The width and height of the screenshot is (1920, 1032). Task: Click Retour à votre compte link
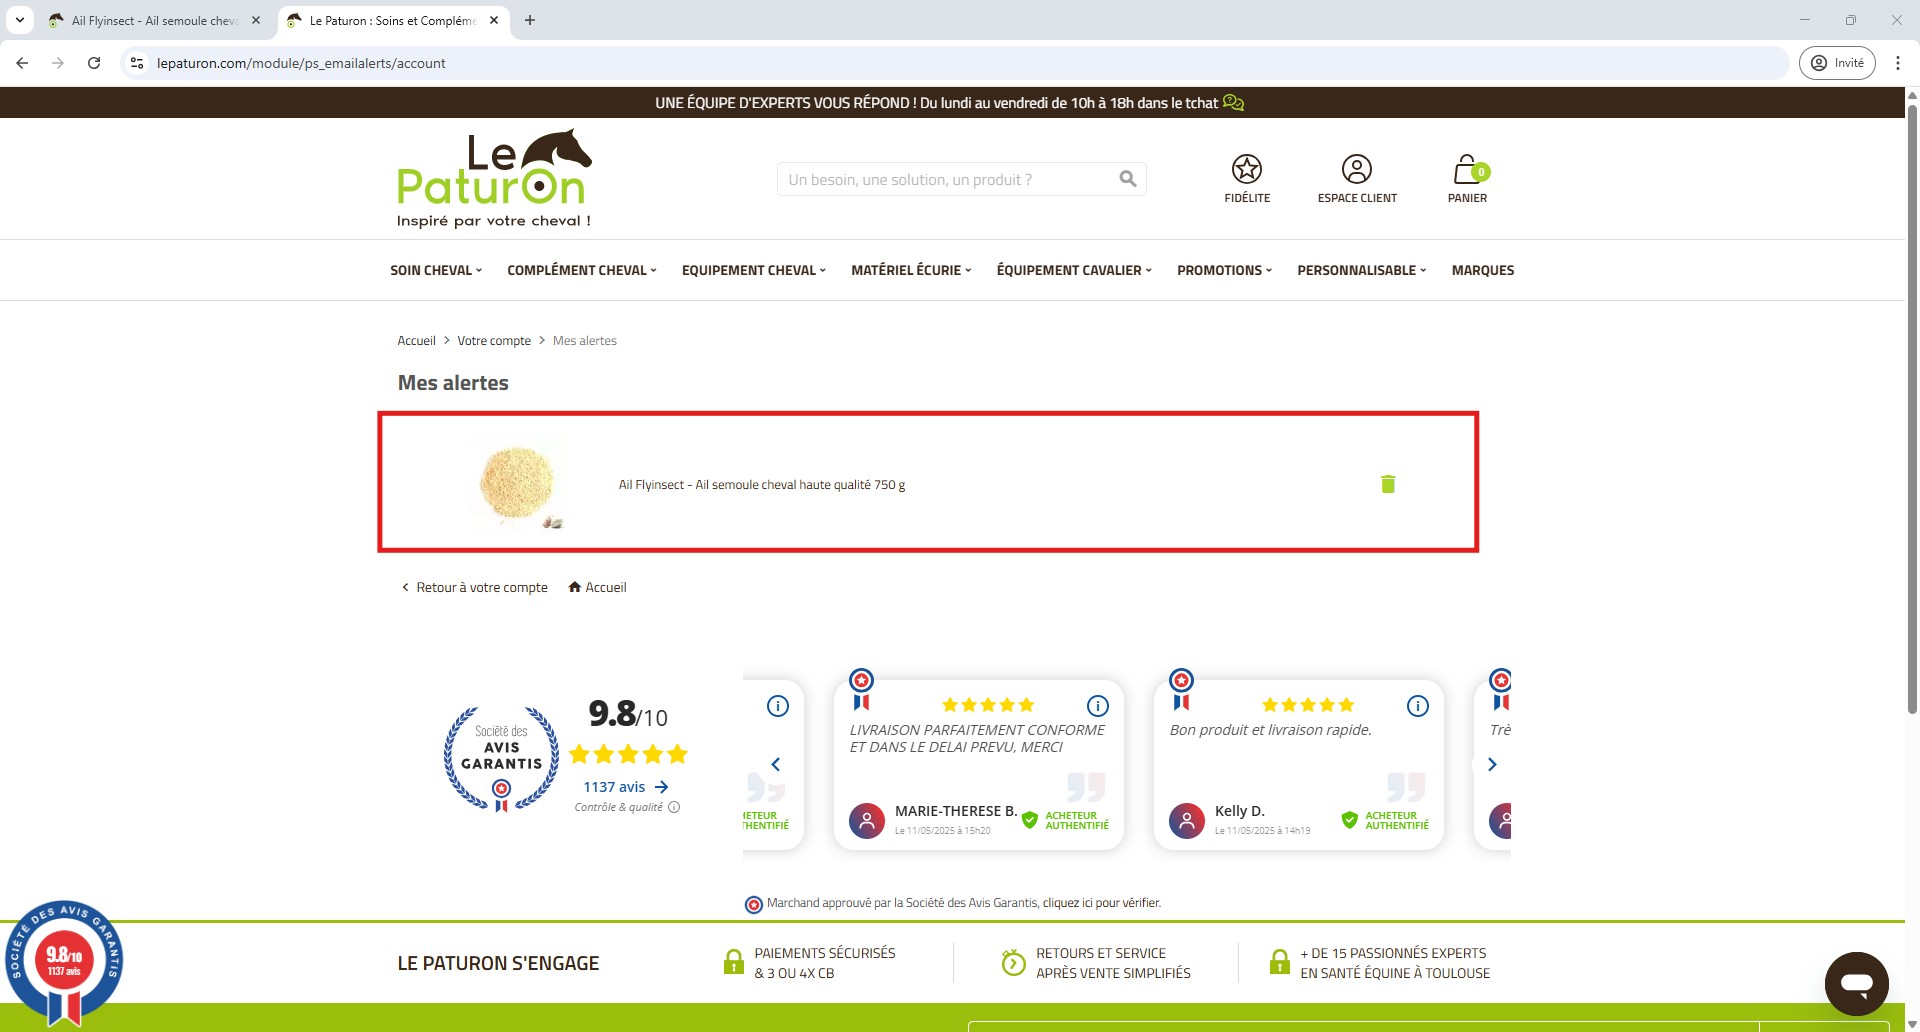[481, 587]
